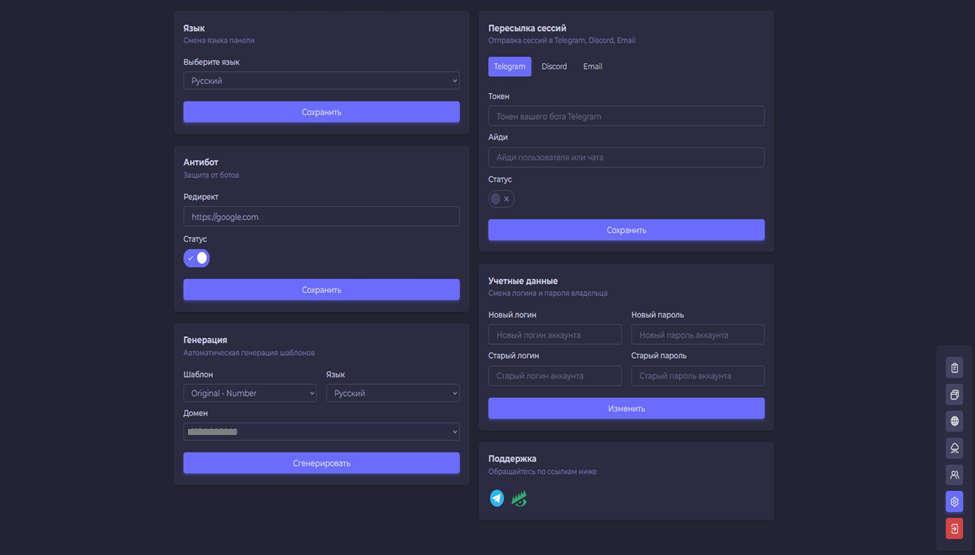The width and height of the screenshot is (975, 555).
Task: Select the cloud icon in the sidebar
Action: (954, 448)
